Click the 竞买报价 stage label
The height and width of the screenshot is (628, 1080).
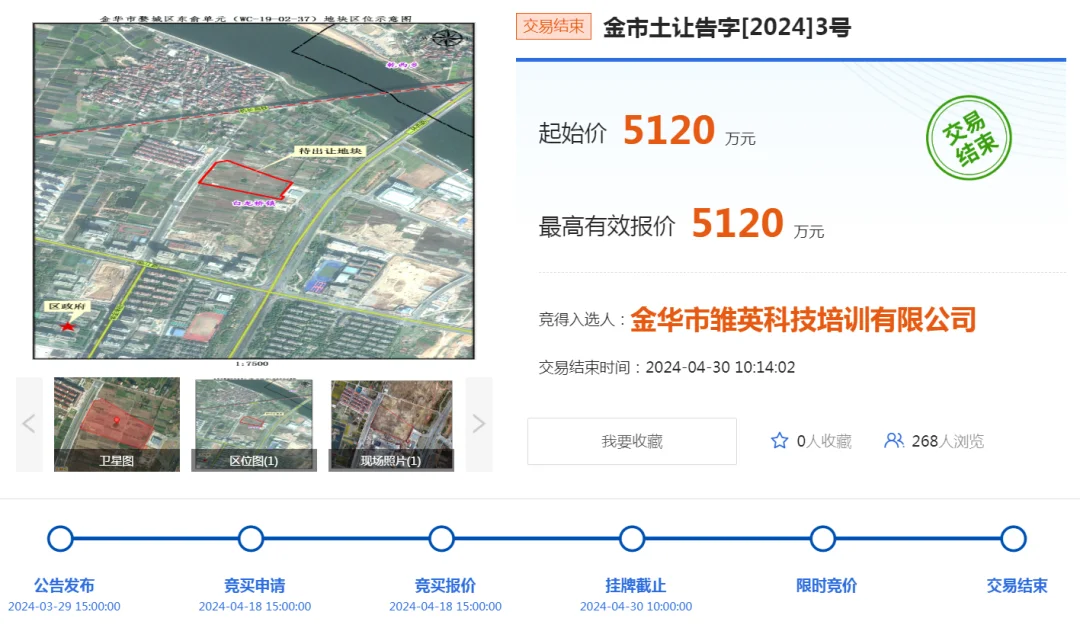click(x=445, y=585)
